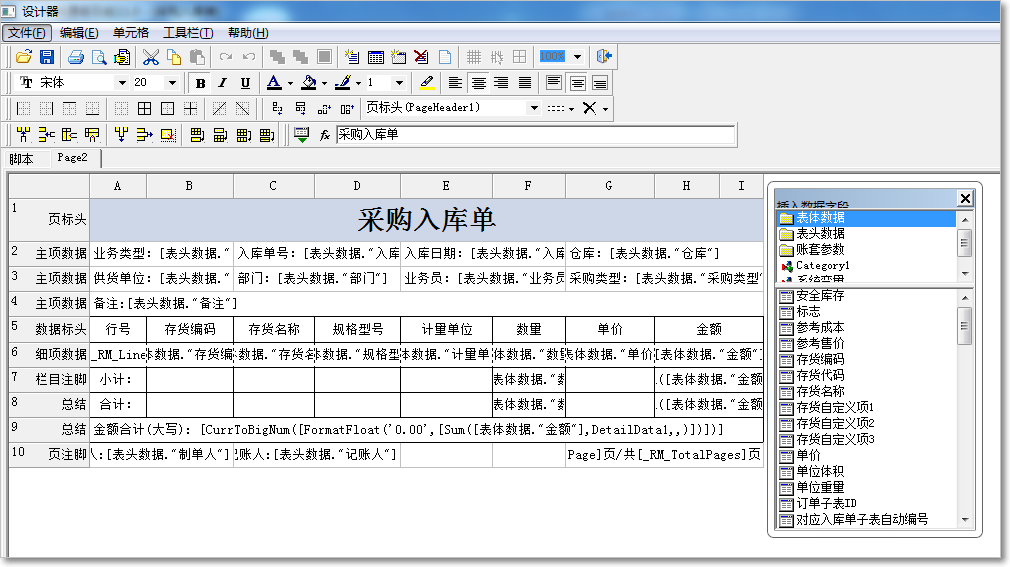Click the highlighter pen icon
Viewport: 1010px width, 567px height.
426,83
